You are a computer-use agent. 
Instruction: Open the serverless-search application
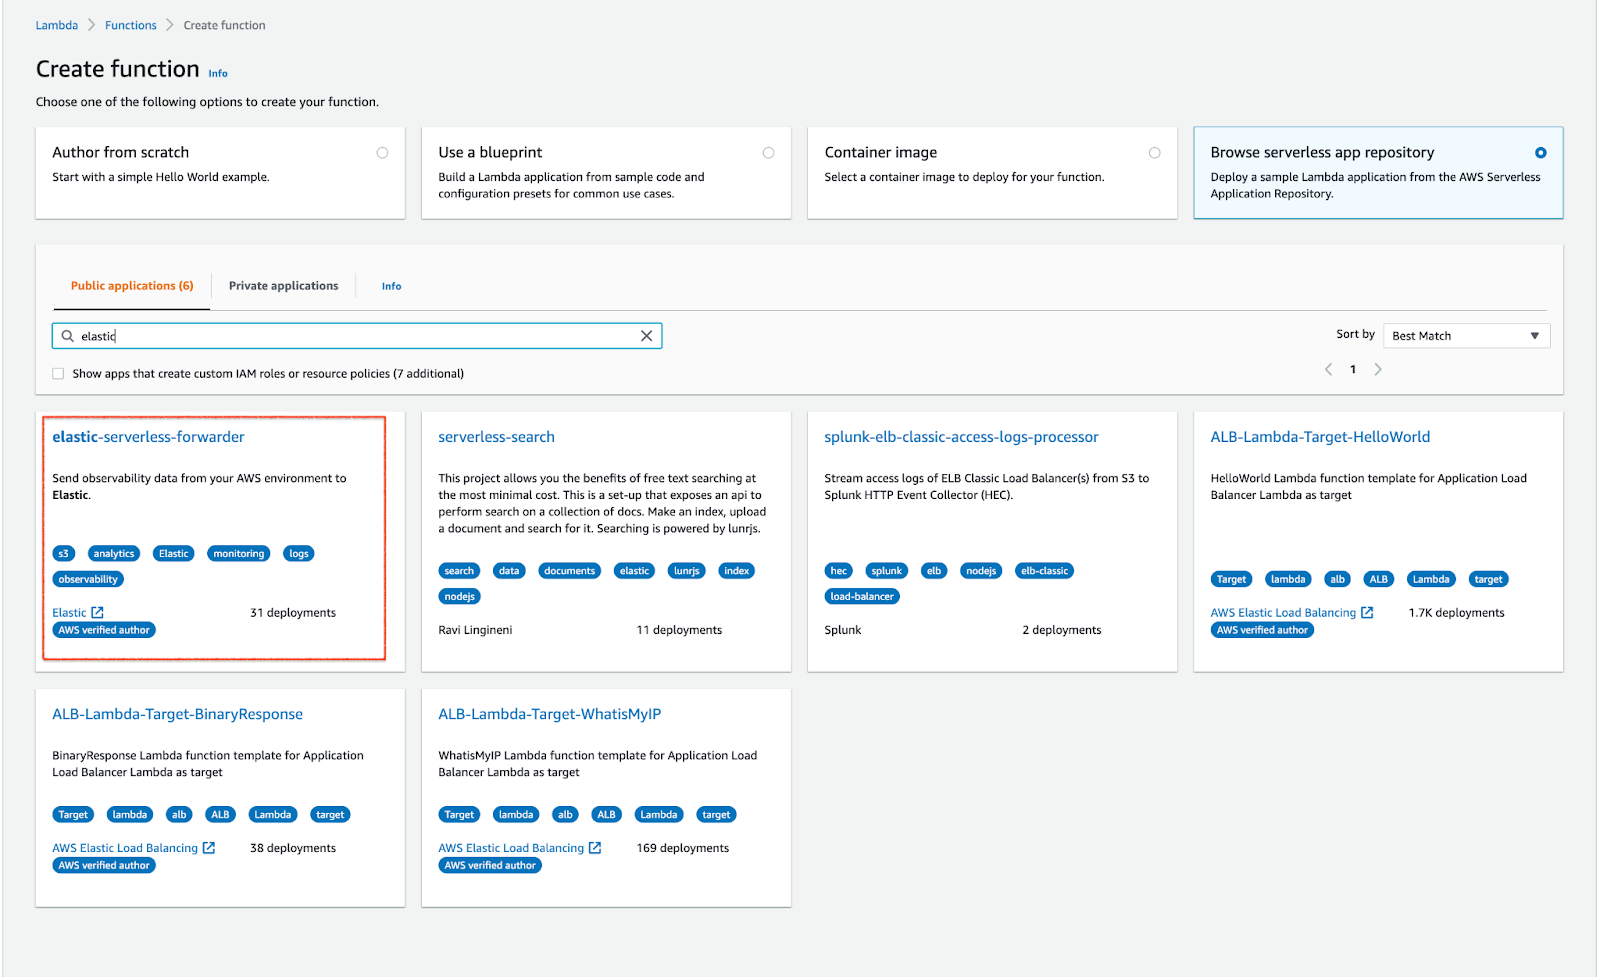pyautogui.click(x=496, y=437)
